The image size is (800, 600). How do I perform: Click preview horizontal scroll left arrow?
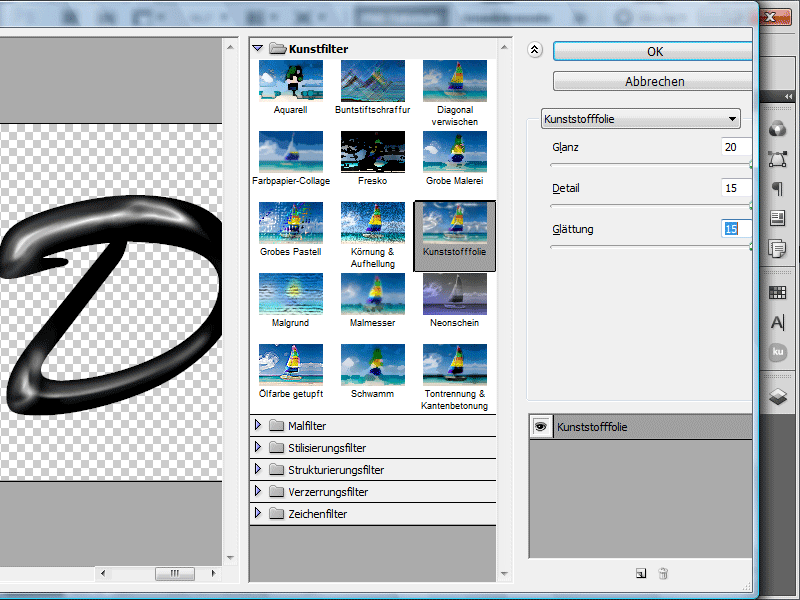click(x=103, y=573)
